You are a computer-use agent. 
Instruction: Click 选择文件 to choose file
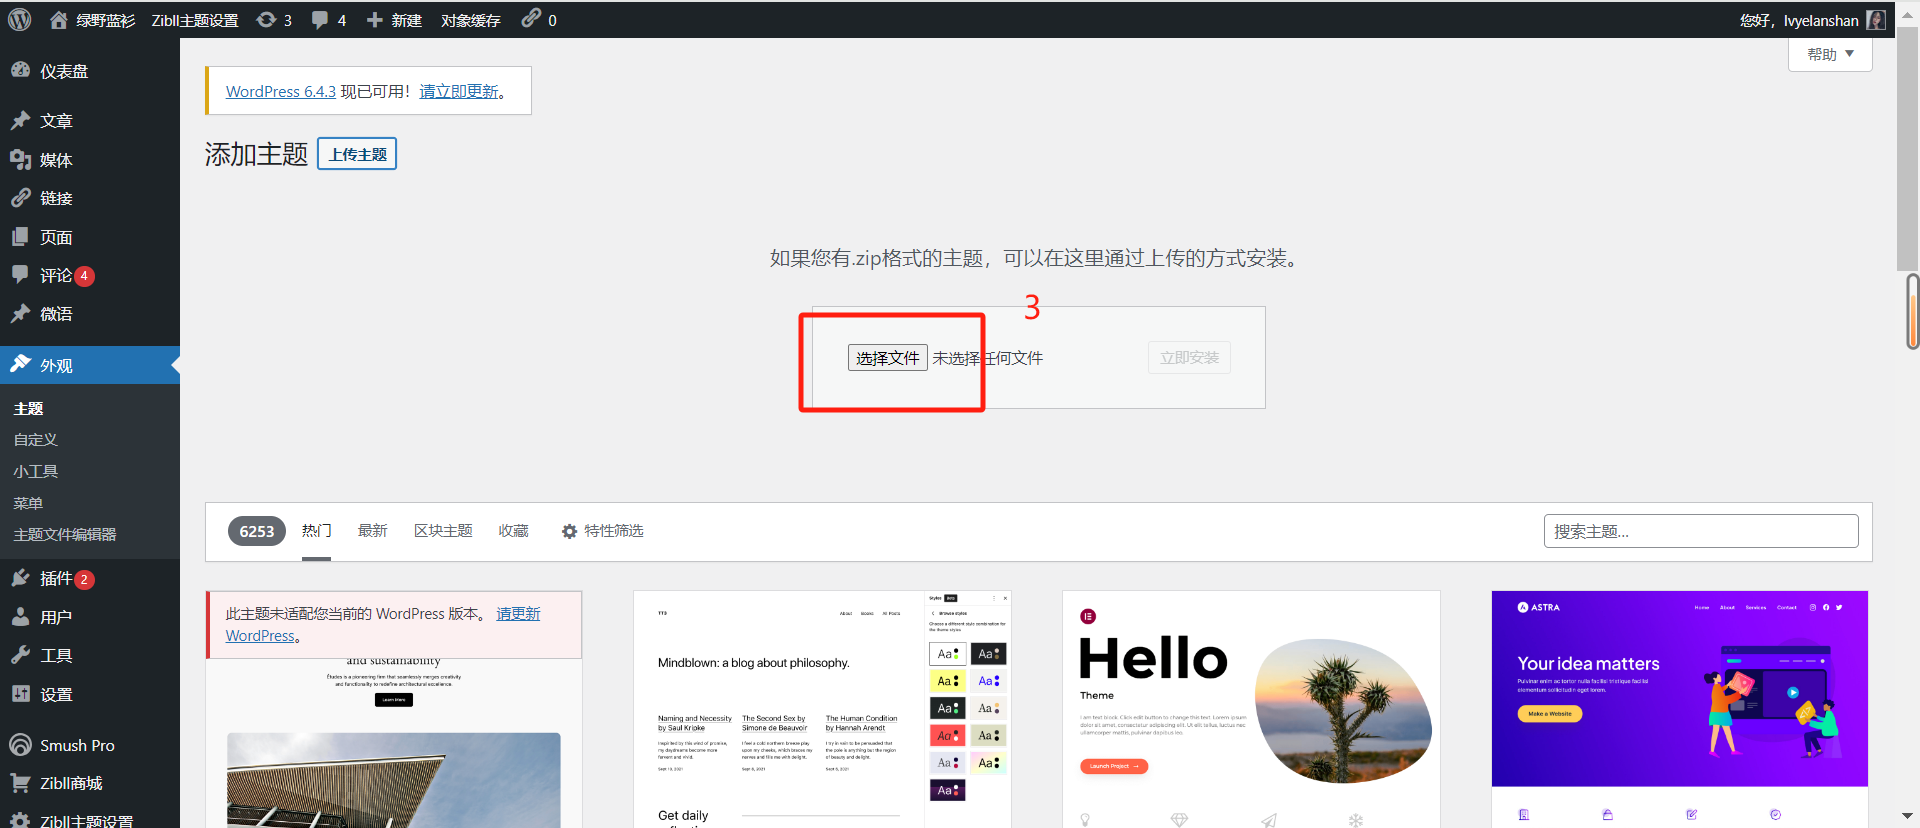pyautogui.click(x=887, y=358)
